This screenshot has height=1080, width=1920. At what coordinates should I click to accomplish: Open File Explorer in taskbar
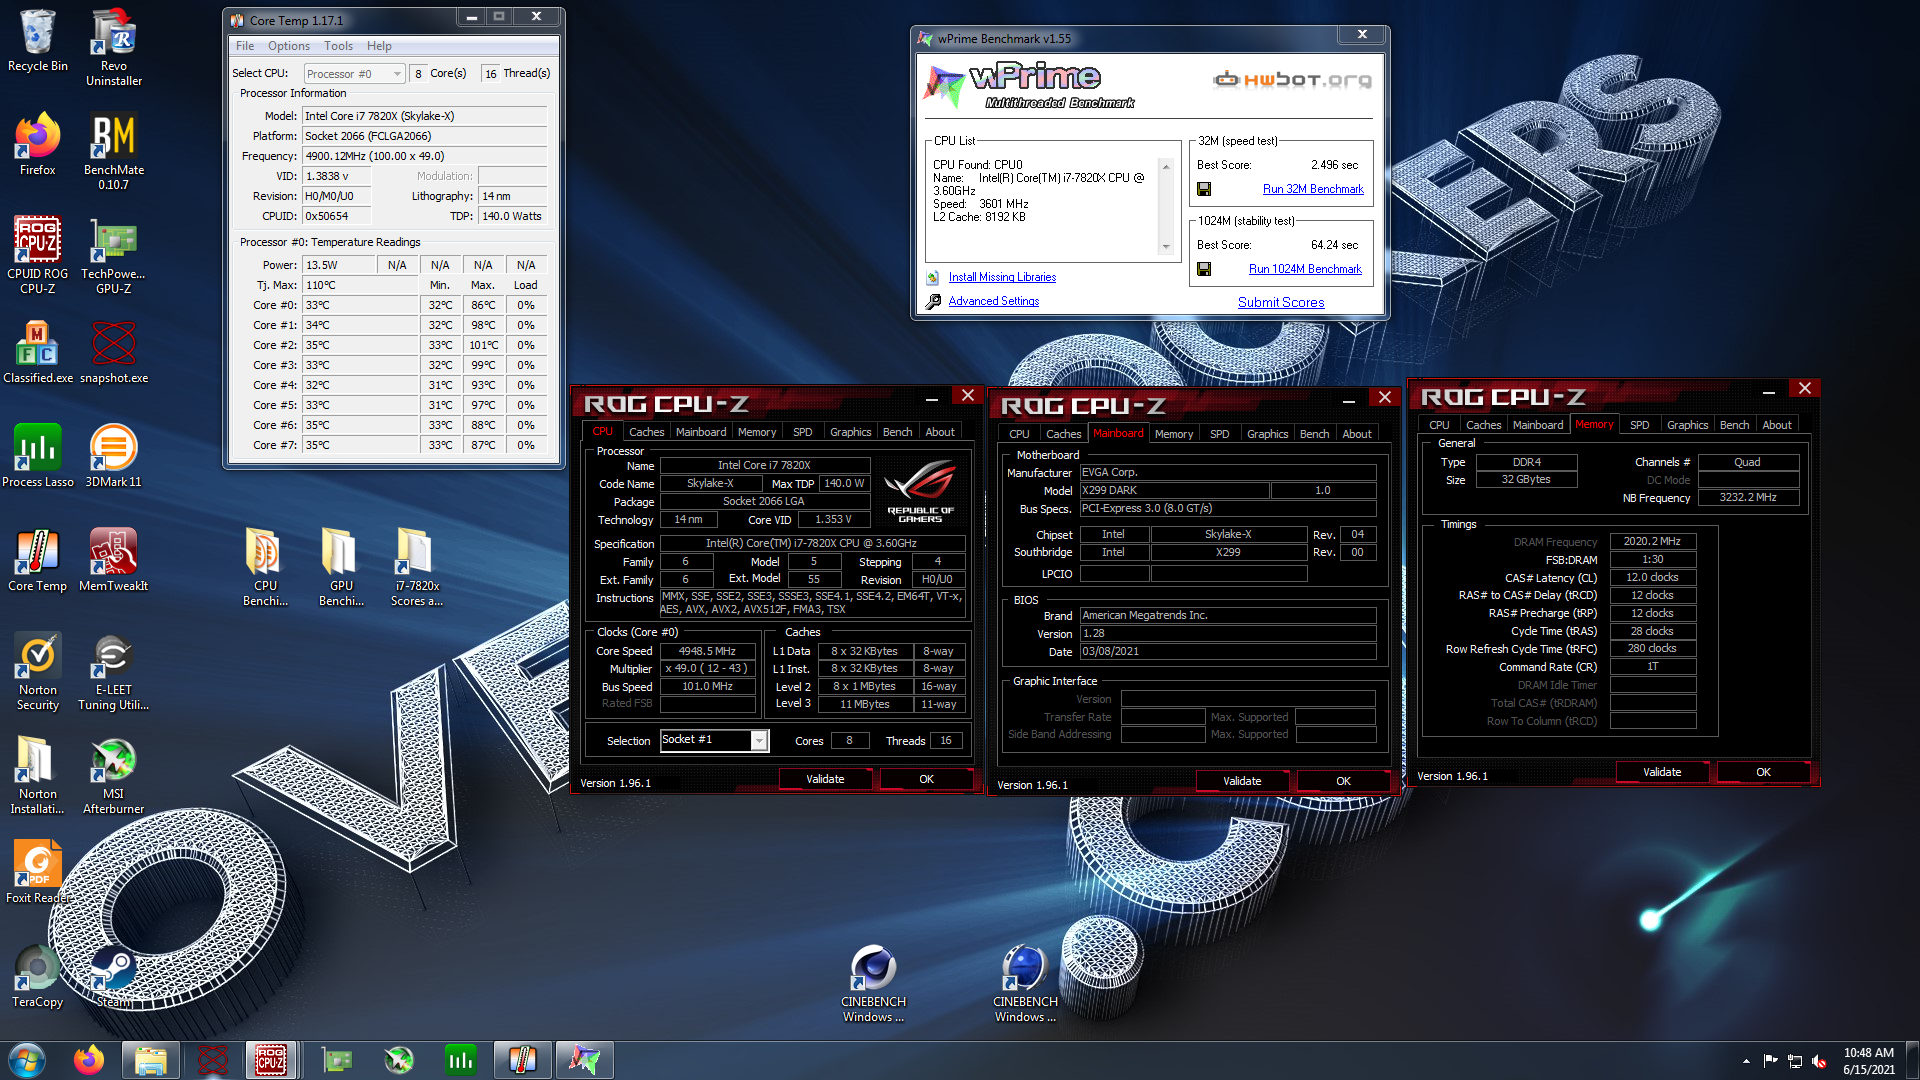coord(151,1059)
